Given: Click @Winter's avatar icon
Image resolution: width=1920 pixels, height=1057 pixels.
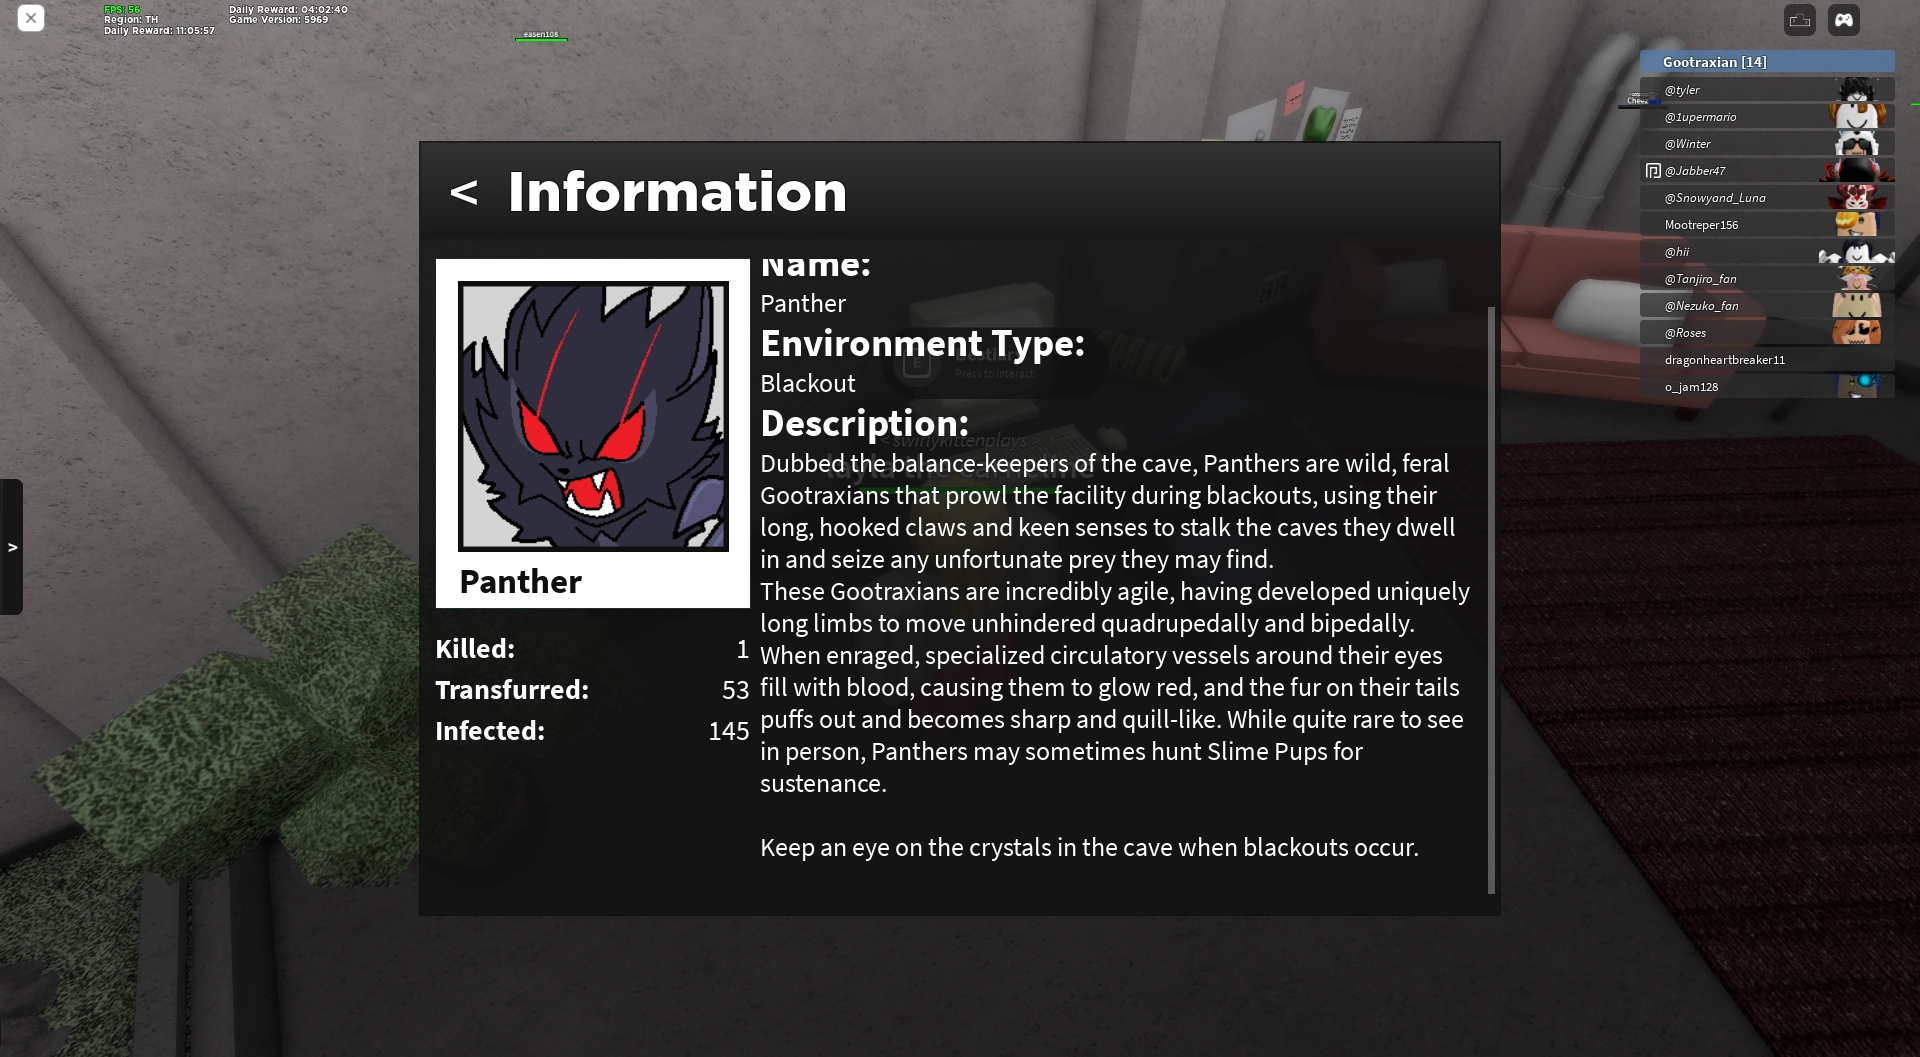Looking at the screenshot, I should 1857,144.
